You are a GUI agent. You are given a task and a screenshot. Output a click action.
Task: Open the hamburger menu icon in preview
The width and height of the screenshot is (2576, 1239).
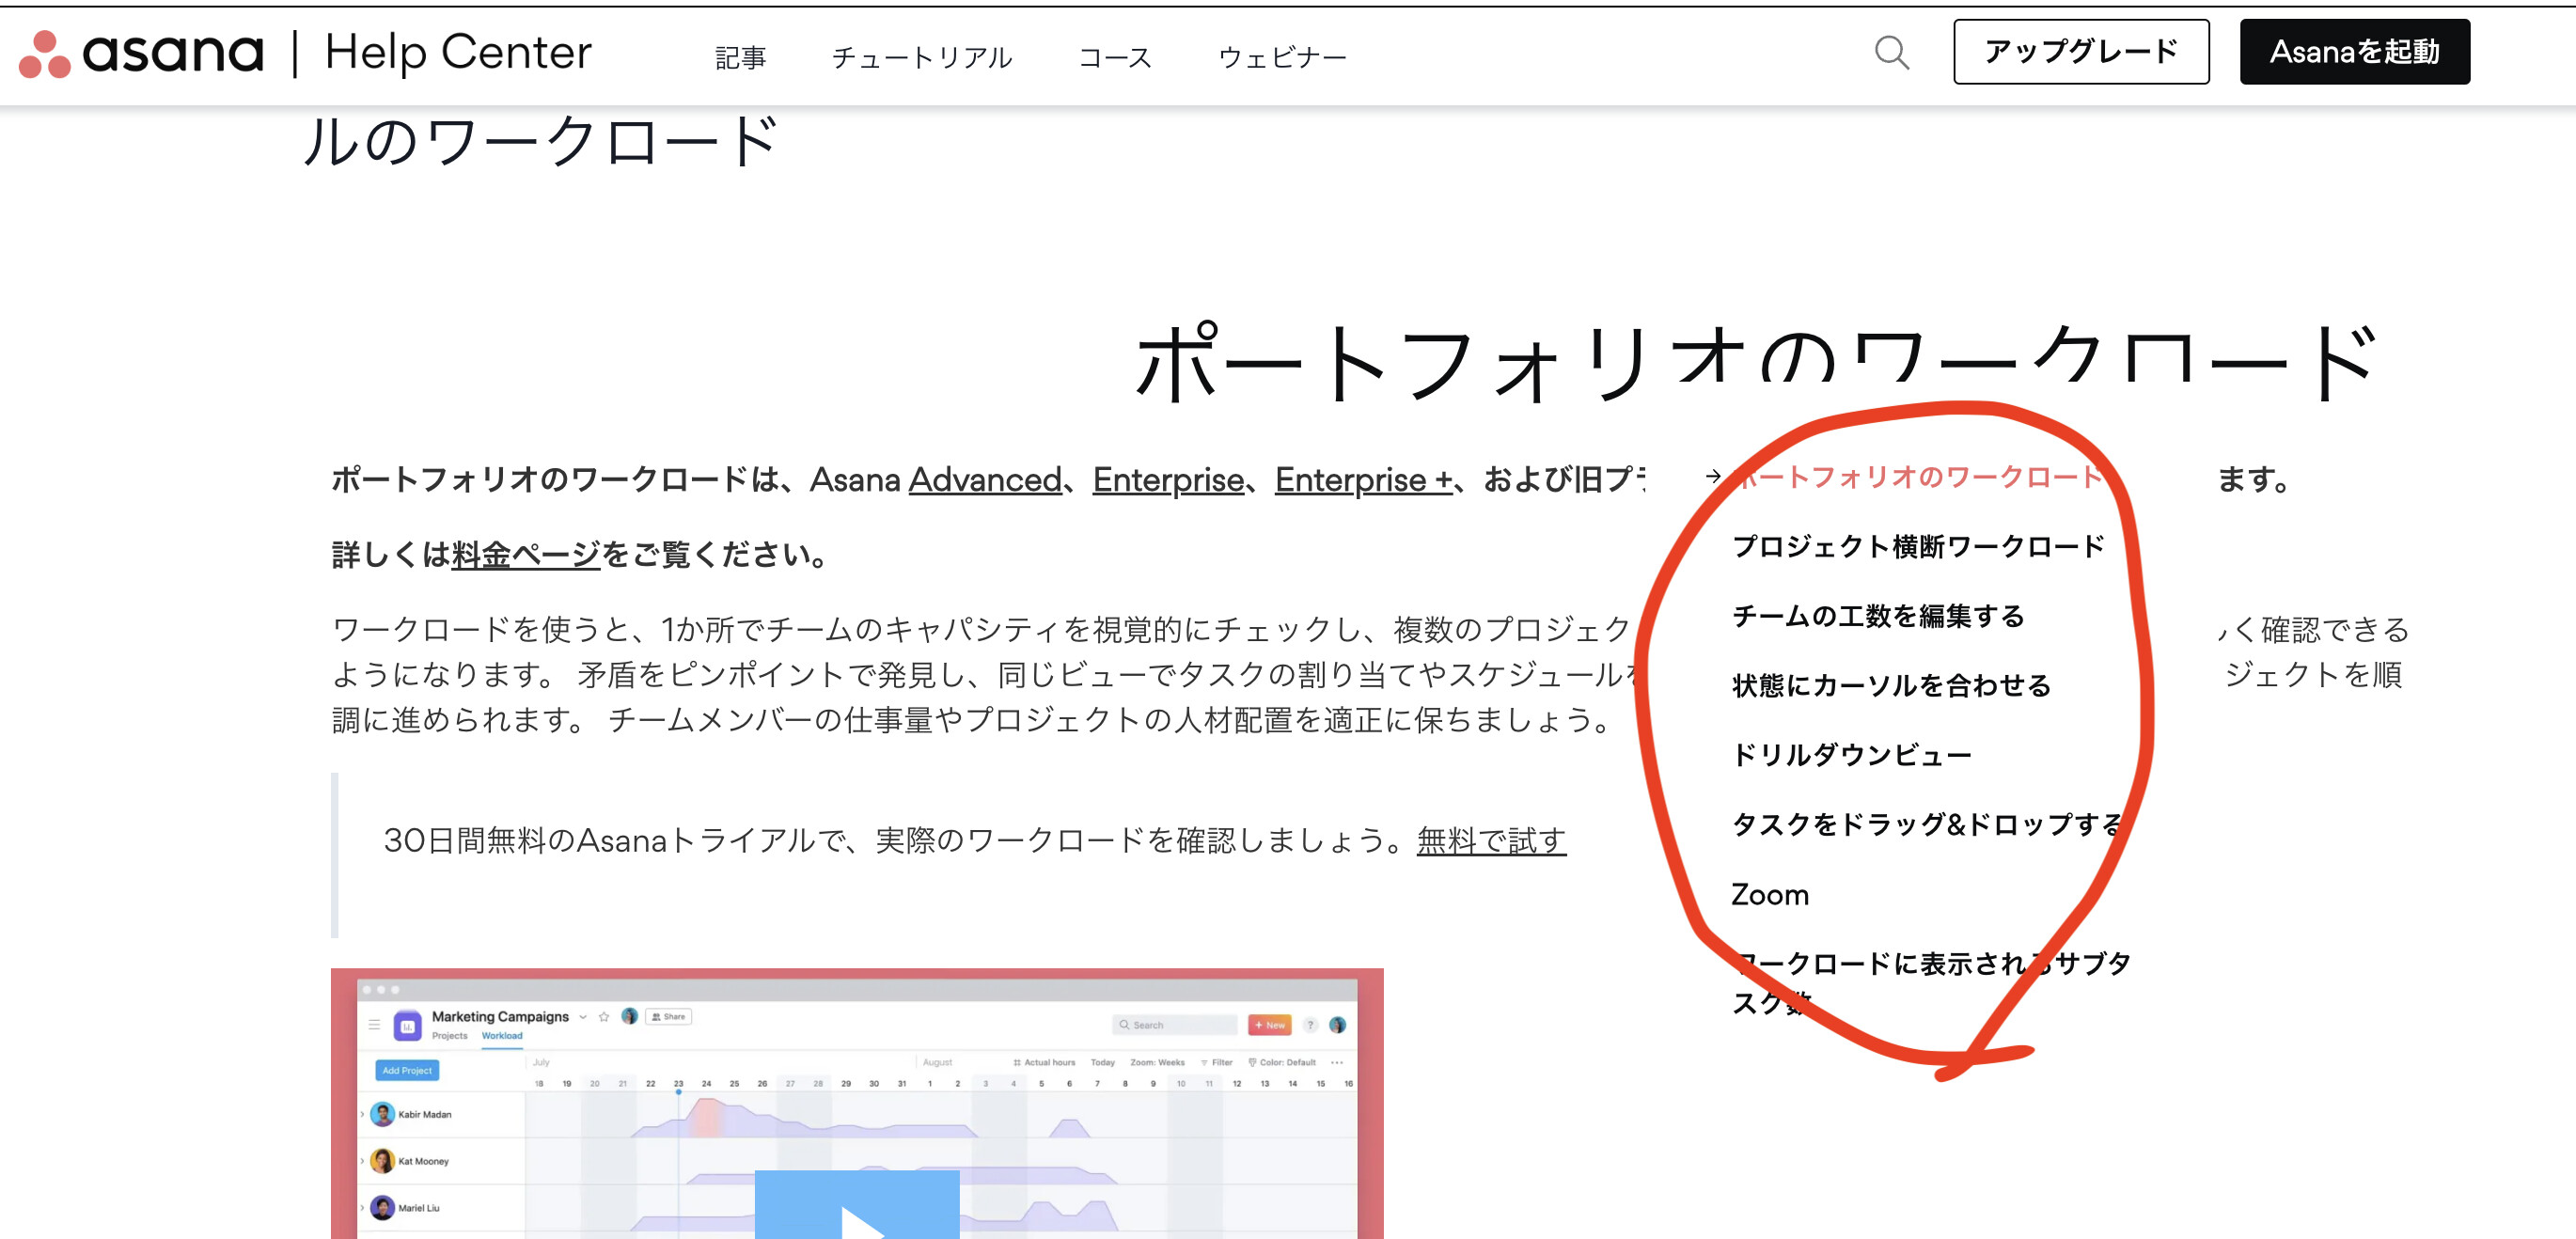[x=374, y=1025]
